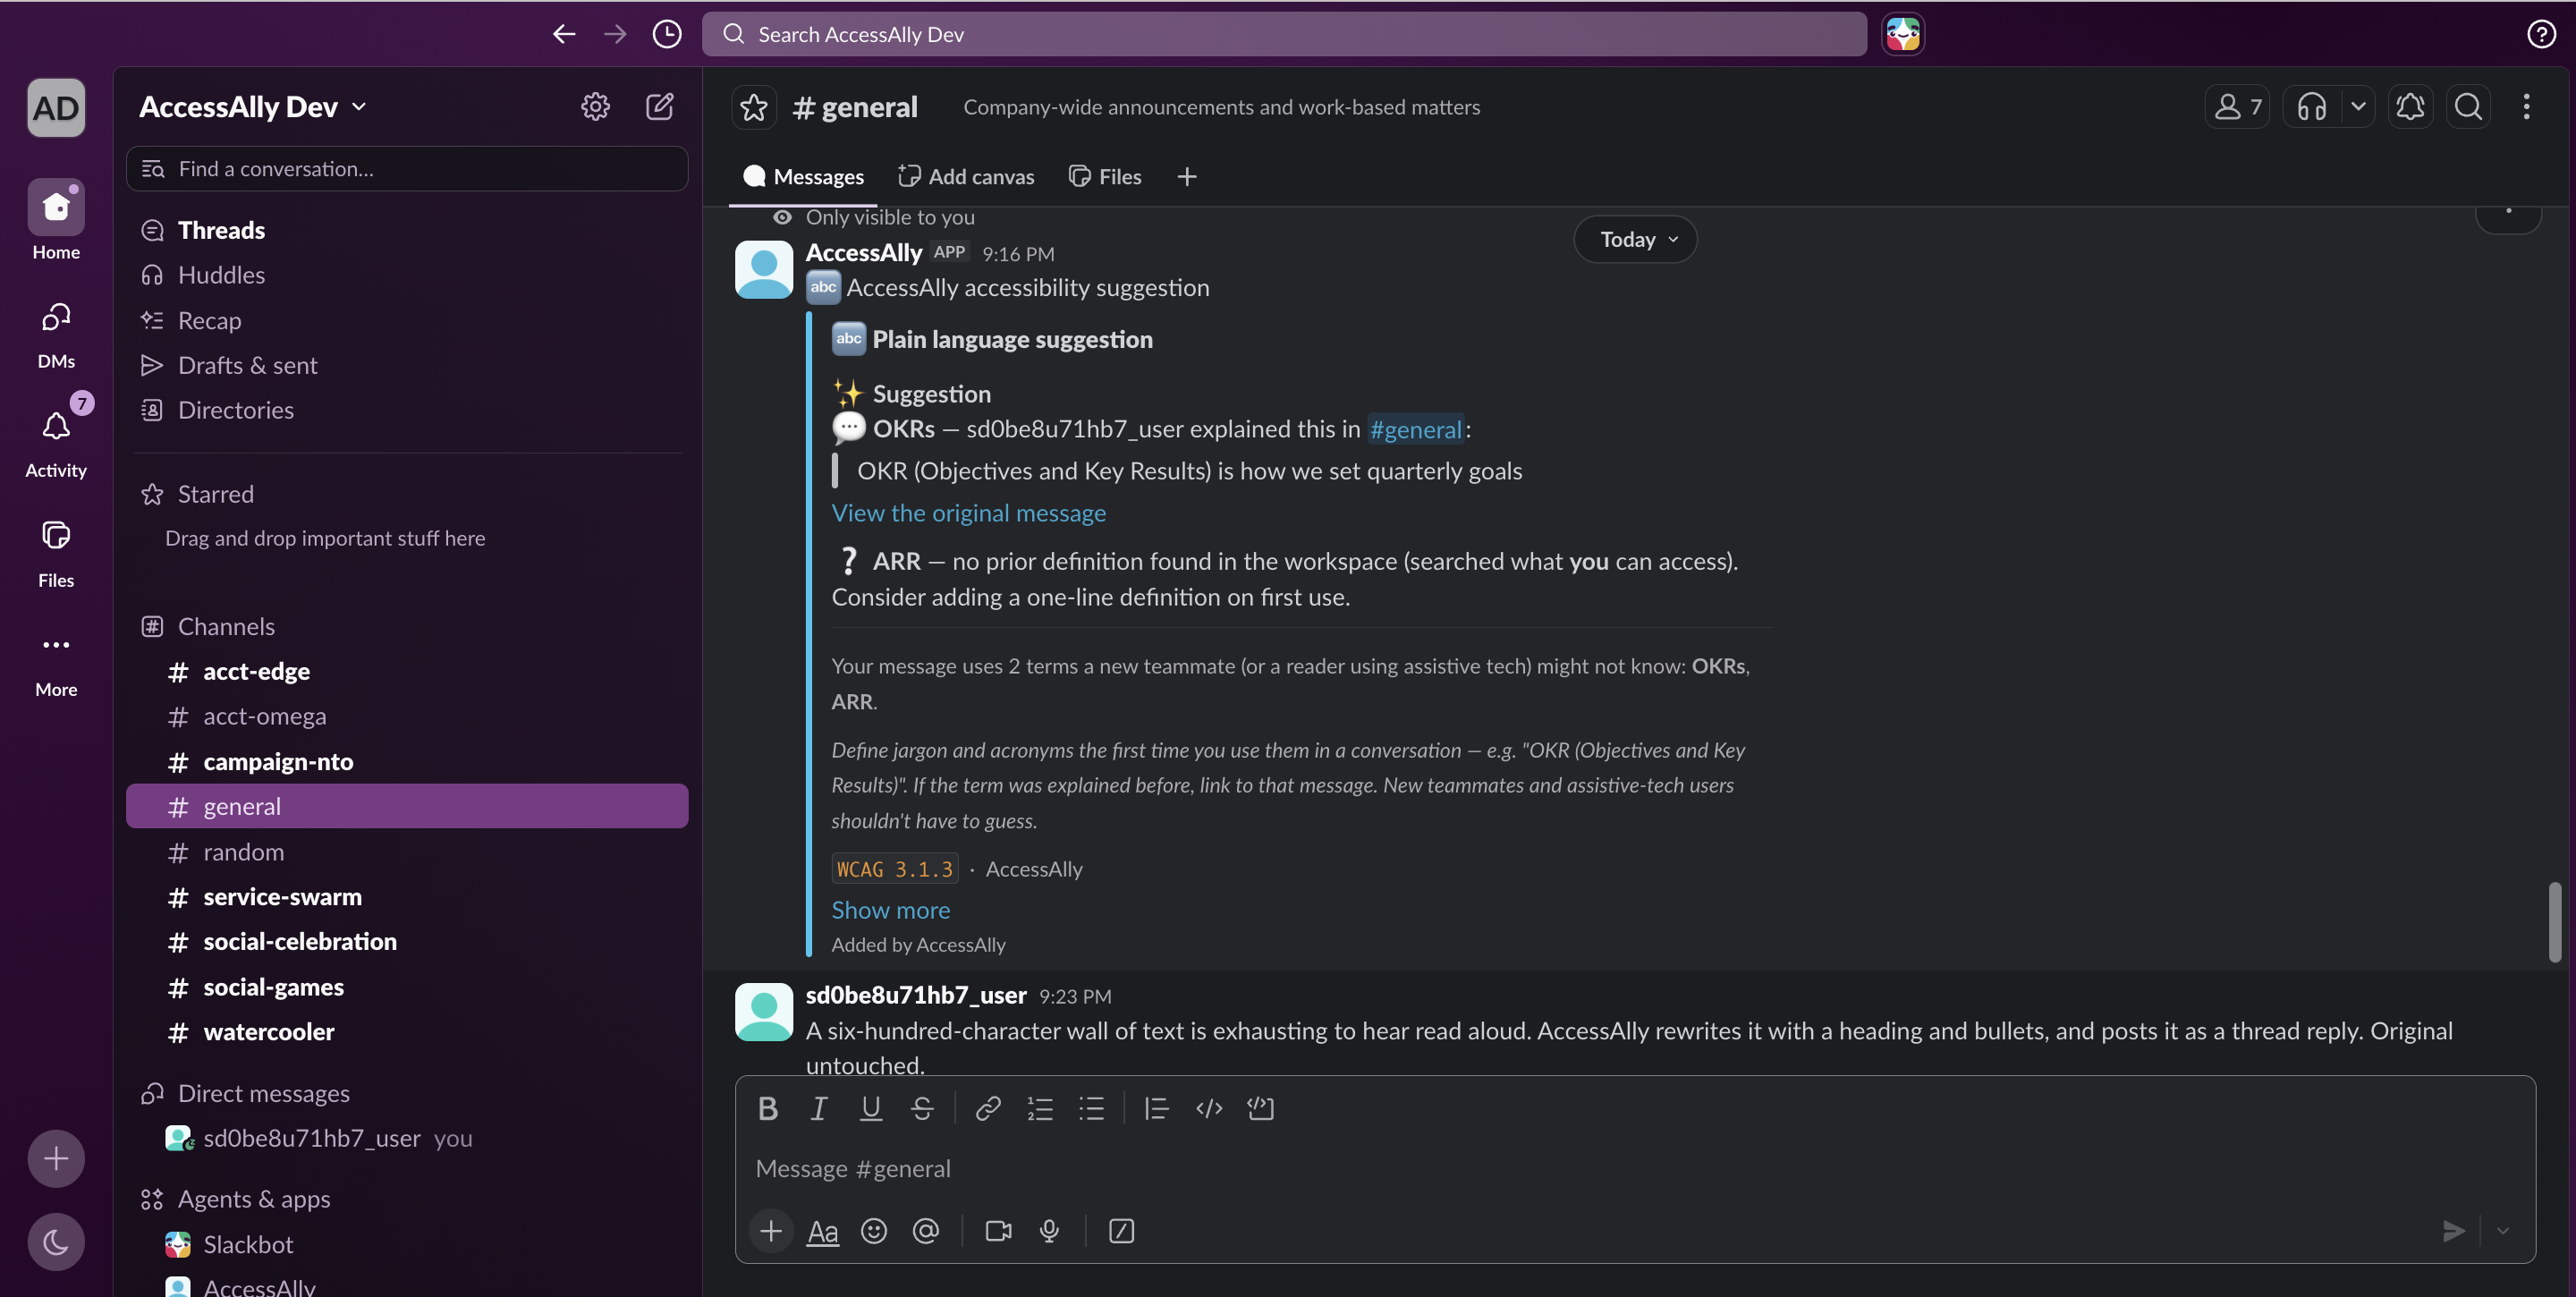Open sd0be8u71hb7_user profile from message
This screenshot has height=1297, width=2576.
click(x=916, y=995)
